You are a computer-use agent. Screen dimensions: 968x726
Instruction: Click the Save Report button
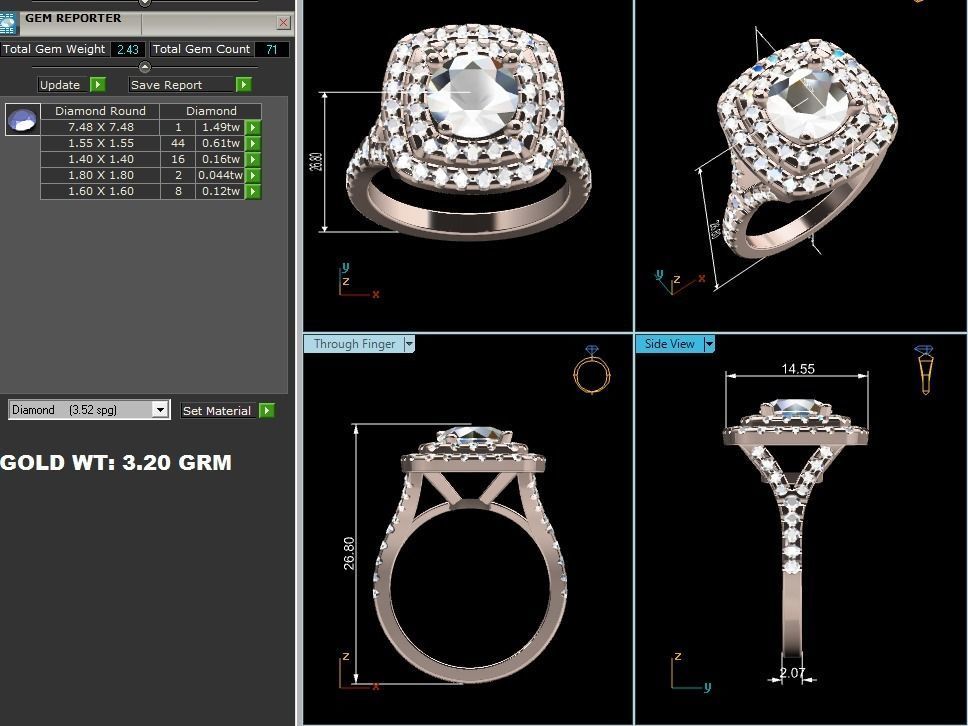point(183,85)
